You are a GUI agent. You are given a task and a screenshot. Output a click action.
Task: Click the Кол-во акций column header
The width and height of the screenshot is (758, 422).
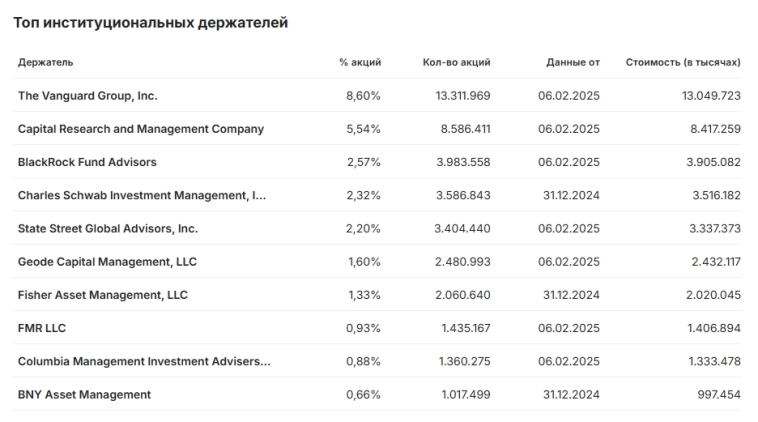pos(457,62)
